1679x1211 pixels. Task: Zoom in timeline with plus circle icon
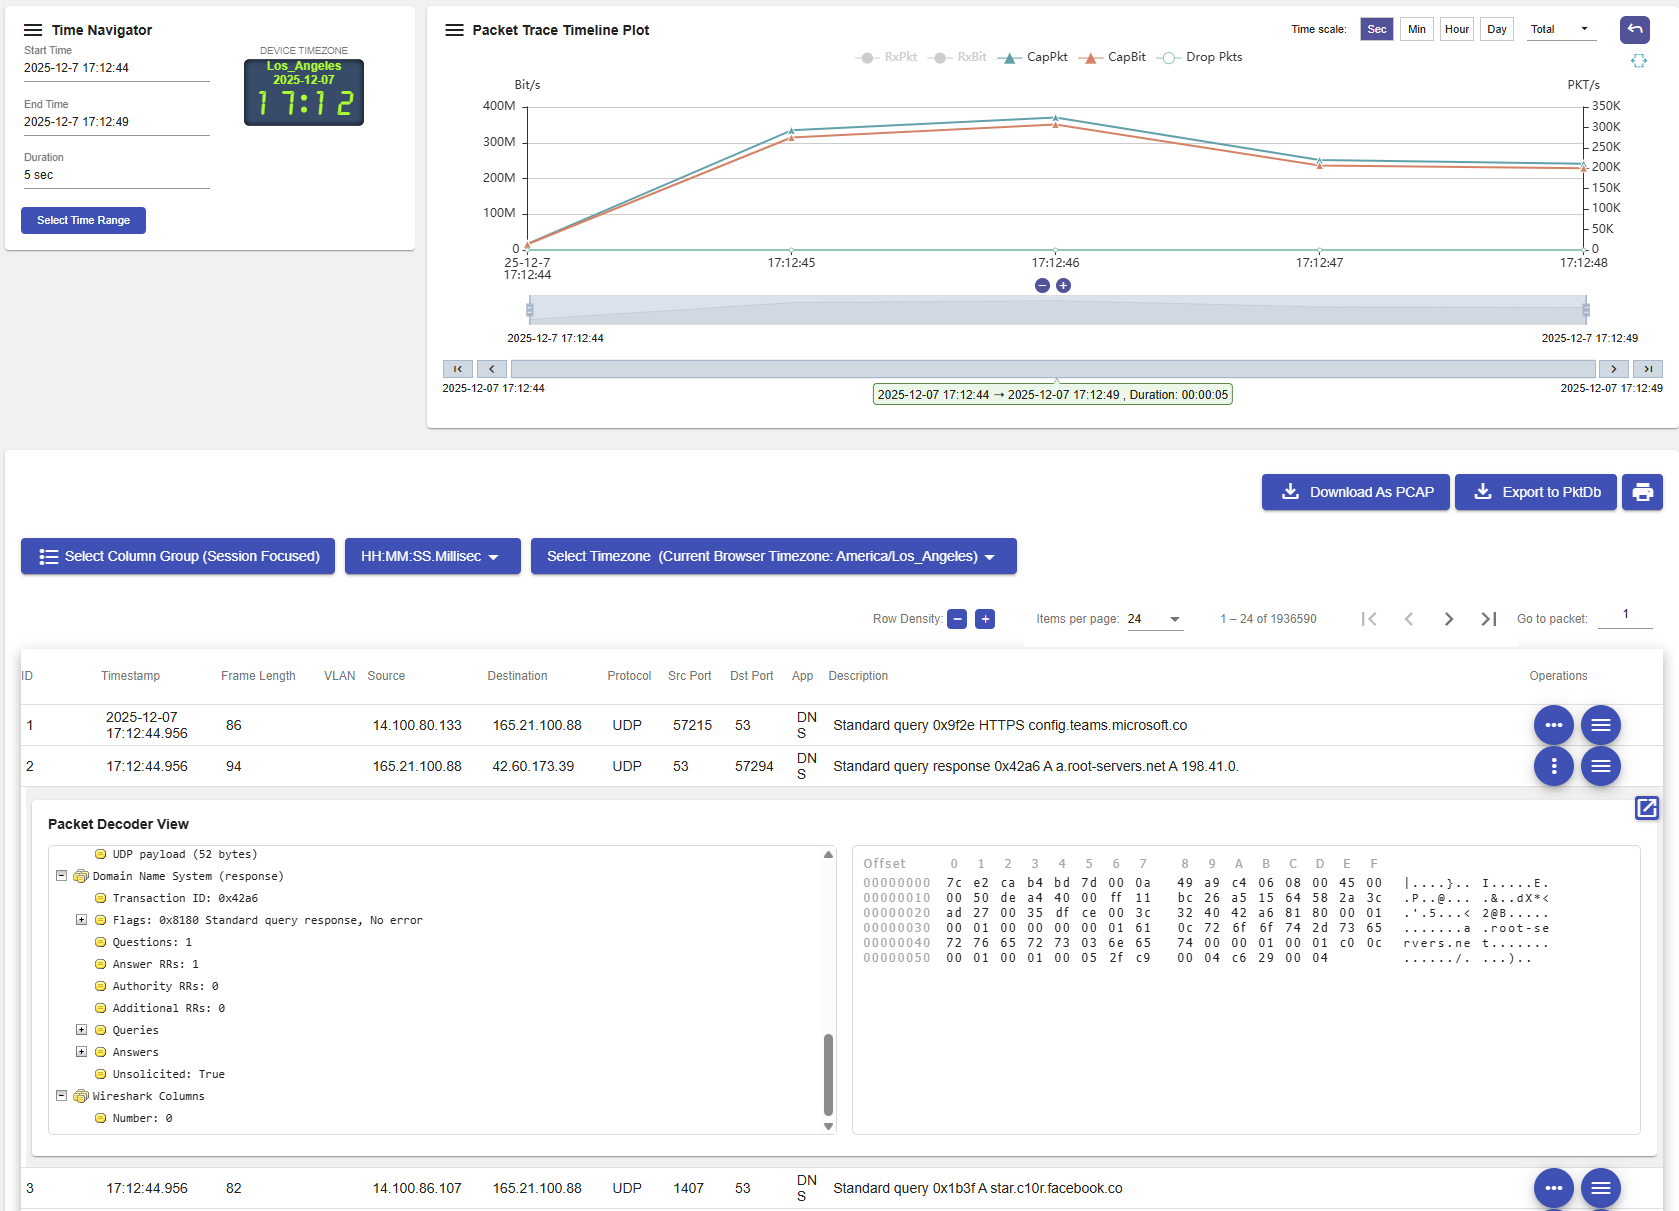1063,286
